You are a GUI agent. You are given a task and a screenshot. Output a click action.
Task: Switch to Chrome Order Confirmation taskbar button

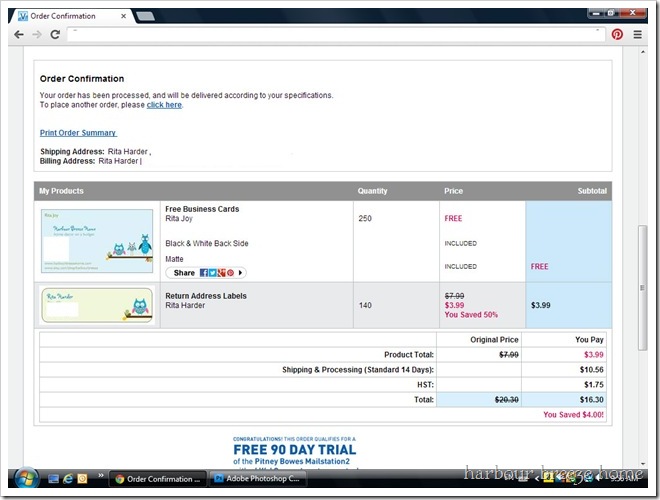[x=158, y=479]
